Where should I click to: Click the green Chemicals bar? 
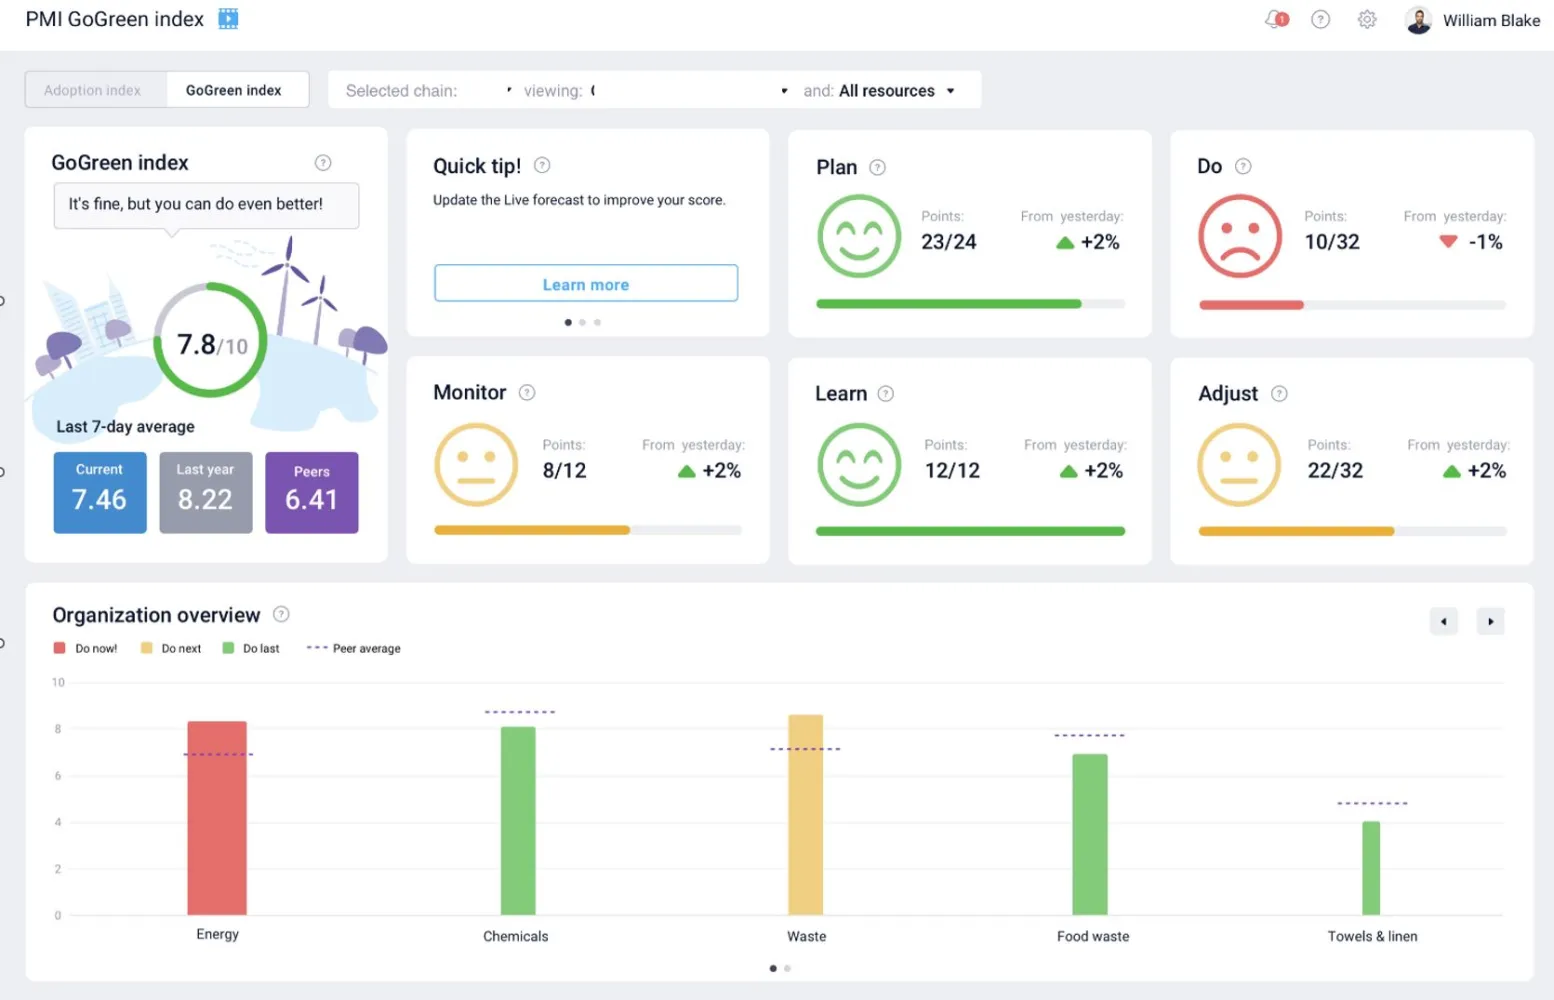(x=518, y=821)
